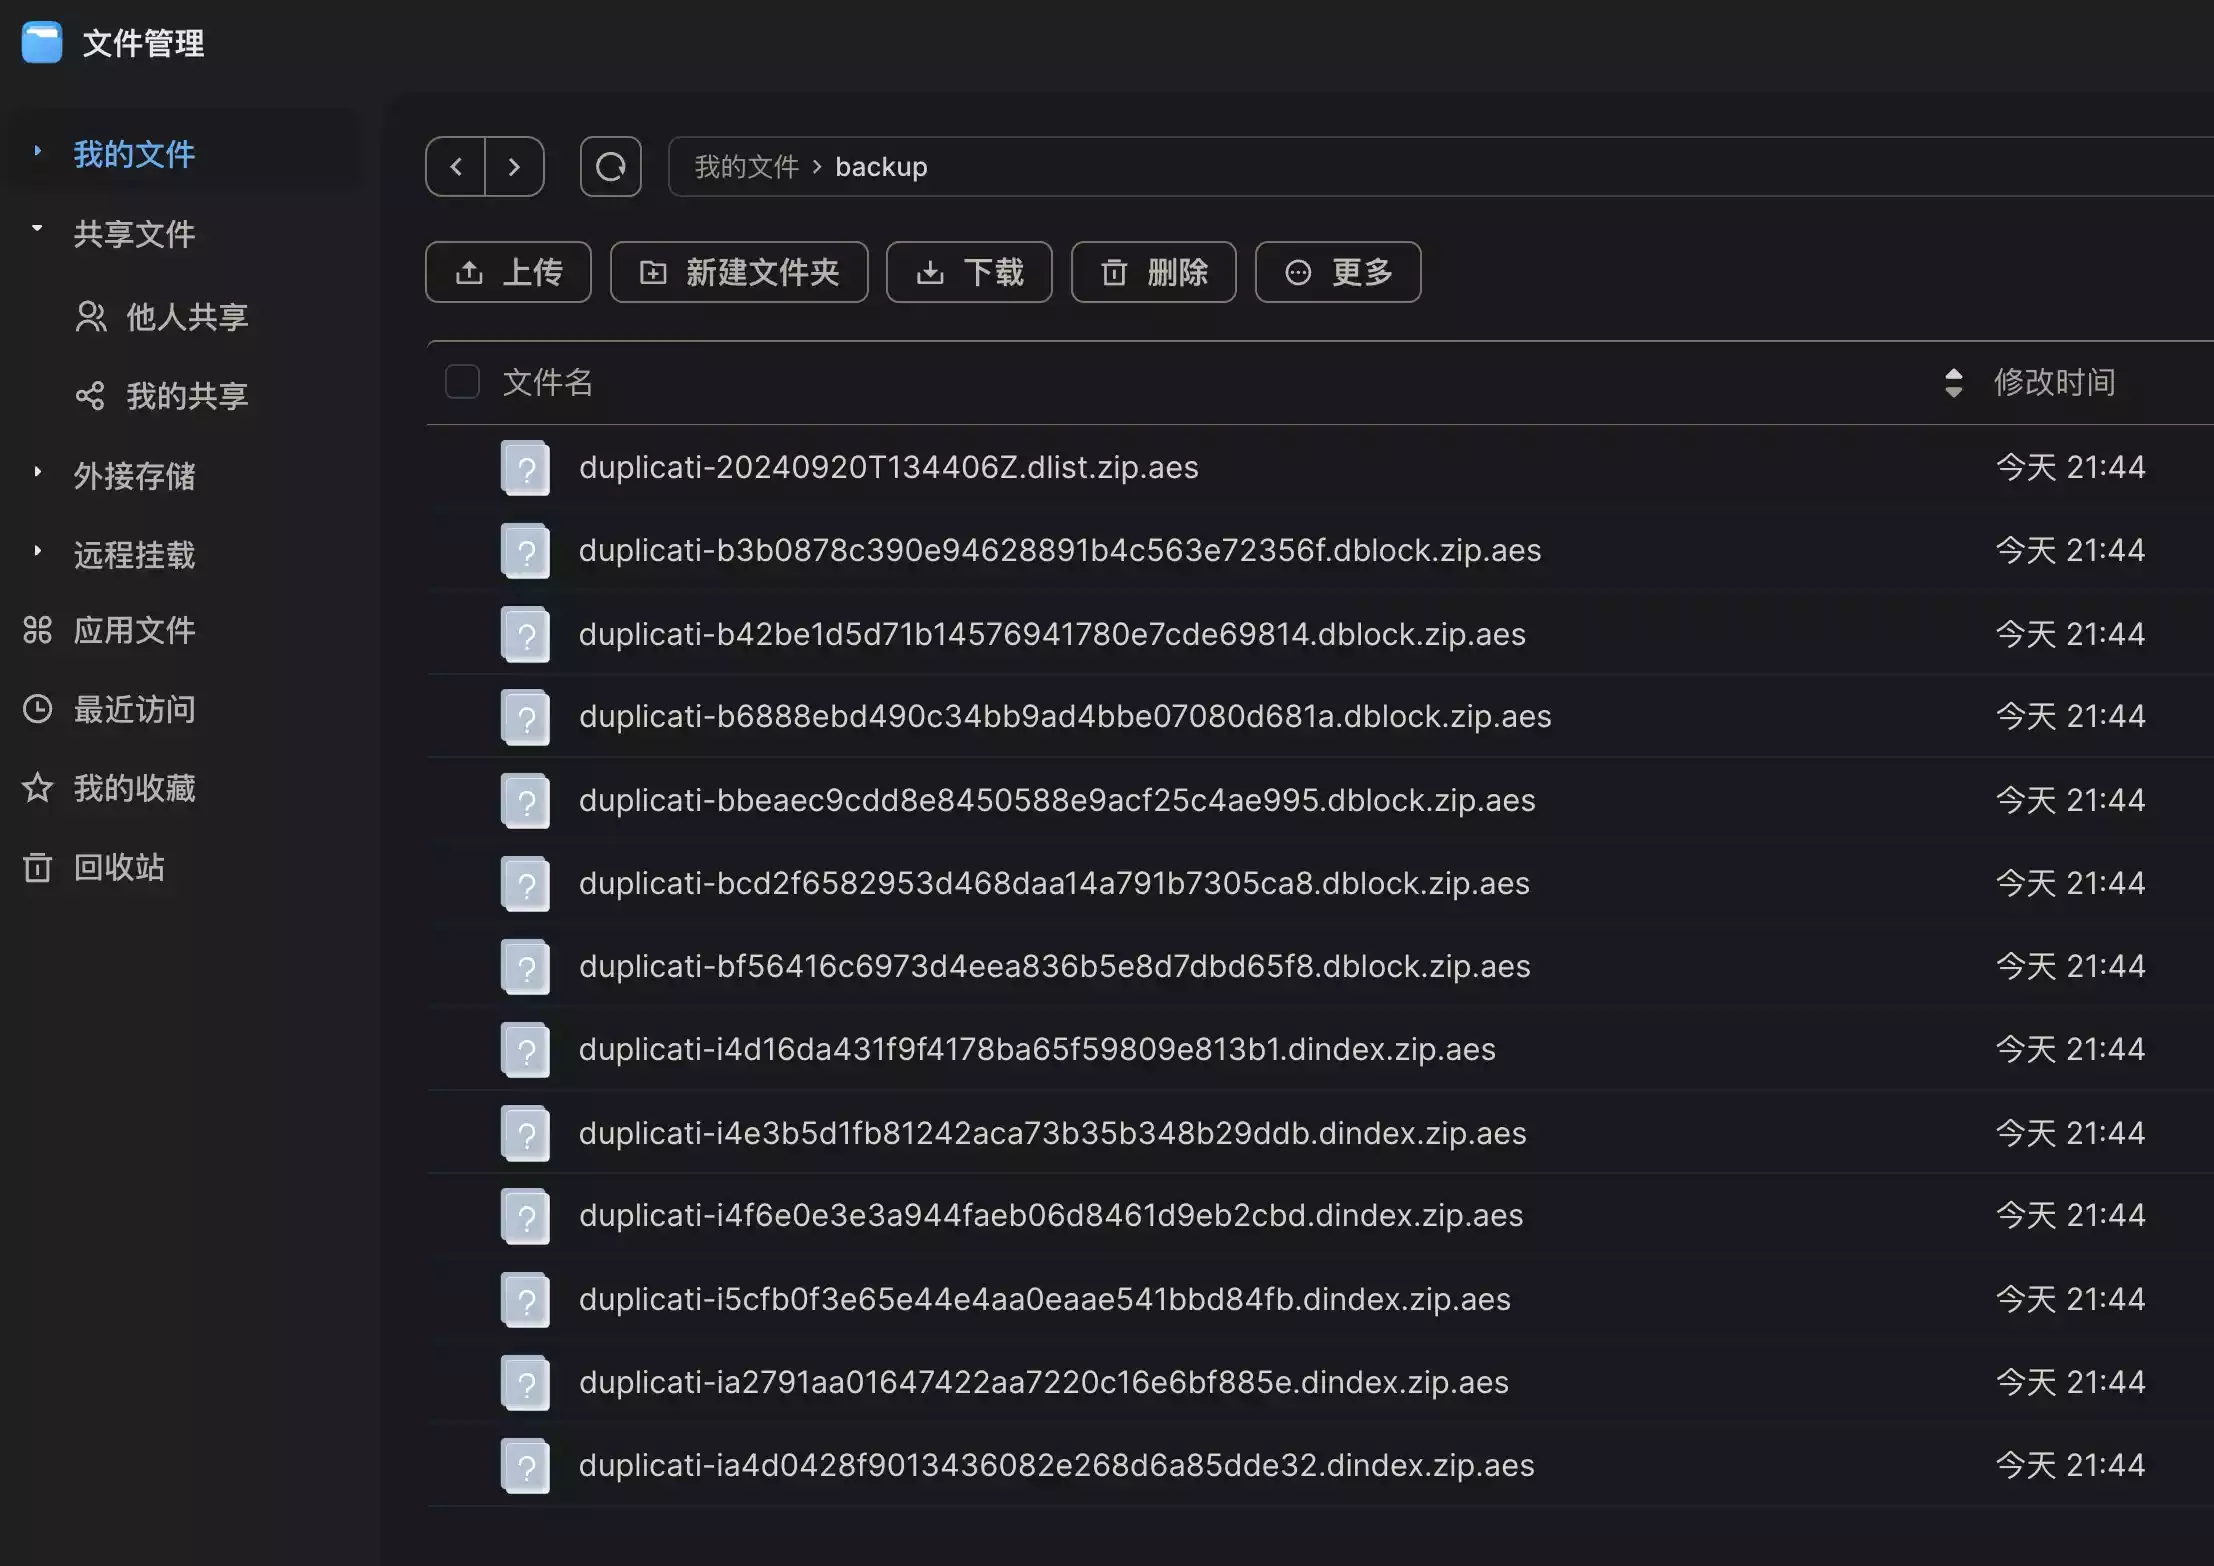The height and width of the screenshot is (1566, 2214).
Task: Expand the 我的文件 tree arrow
Action: click(37, 151)
